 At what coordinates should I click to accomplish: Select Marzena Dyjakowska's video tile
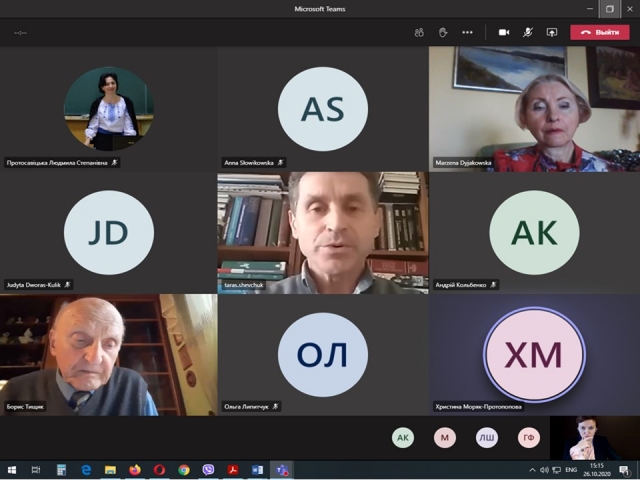point(534,109)
